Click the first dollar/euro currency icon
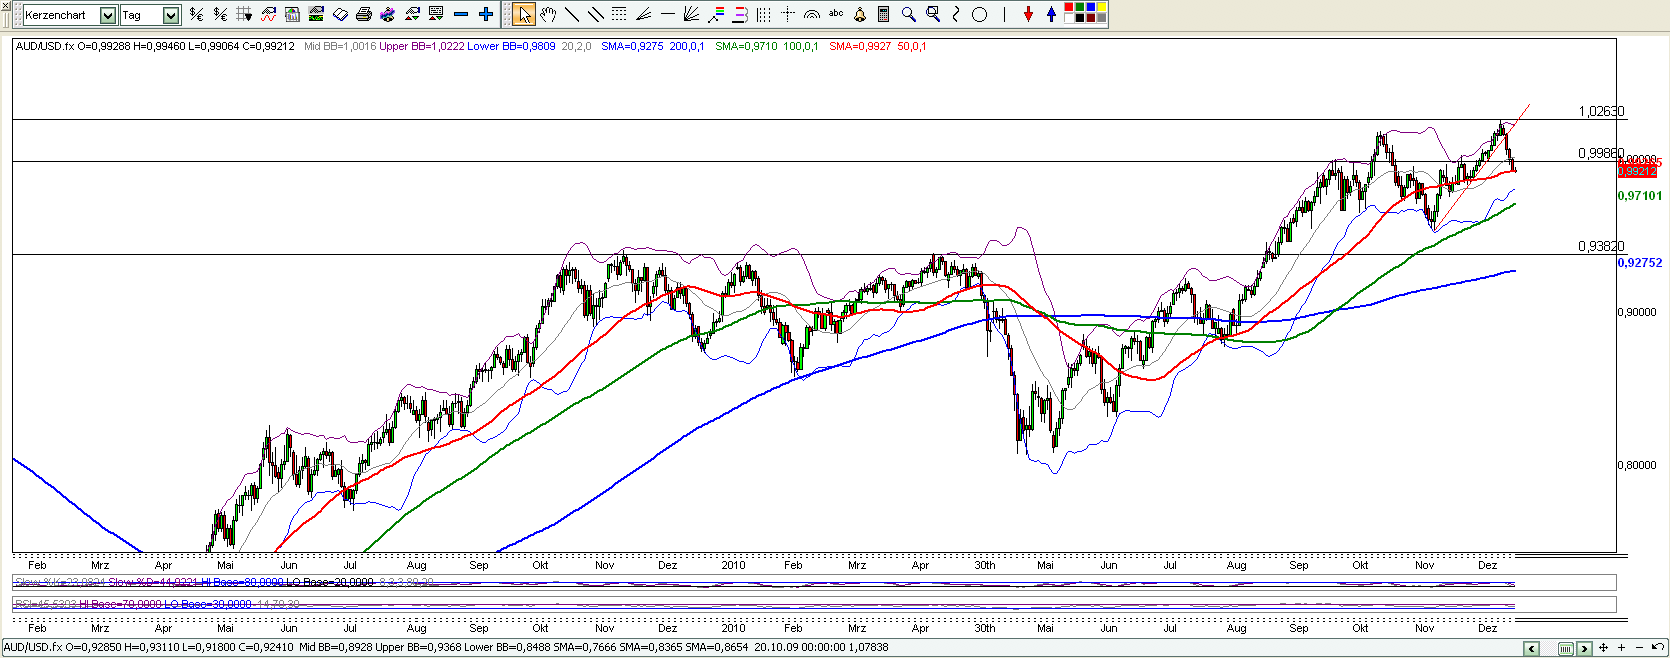Screen dimensions: 1670x658 click(196, 14)
